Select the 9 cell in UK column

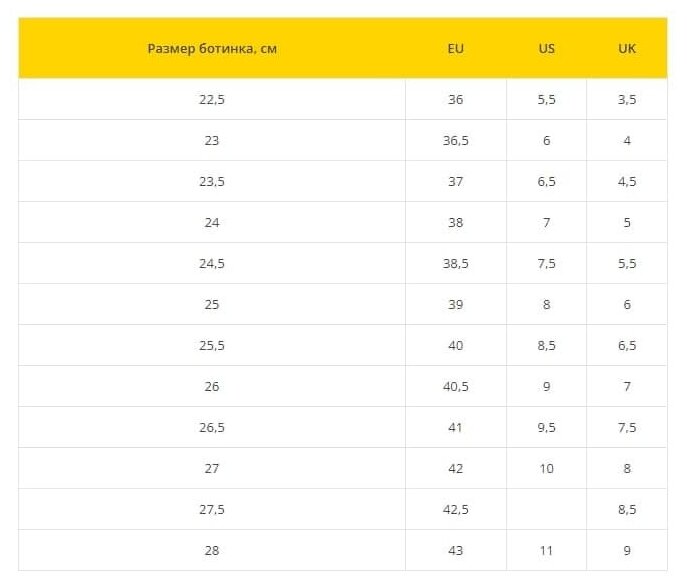point(627,550)
